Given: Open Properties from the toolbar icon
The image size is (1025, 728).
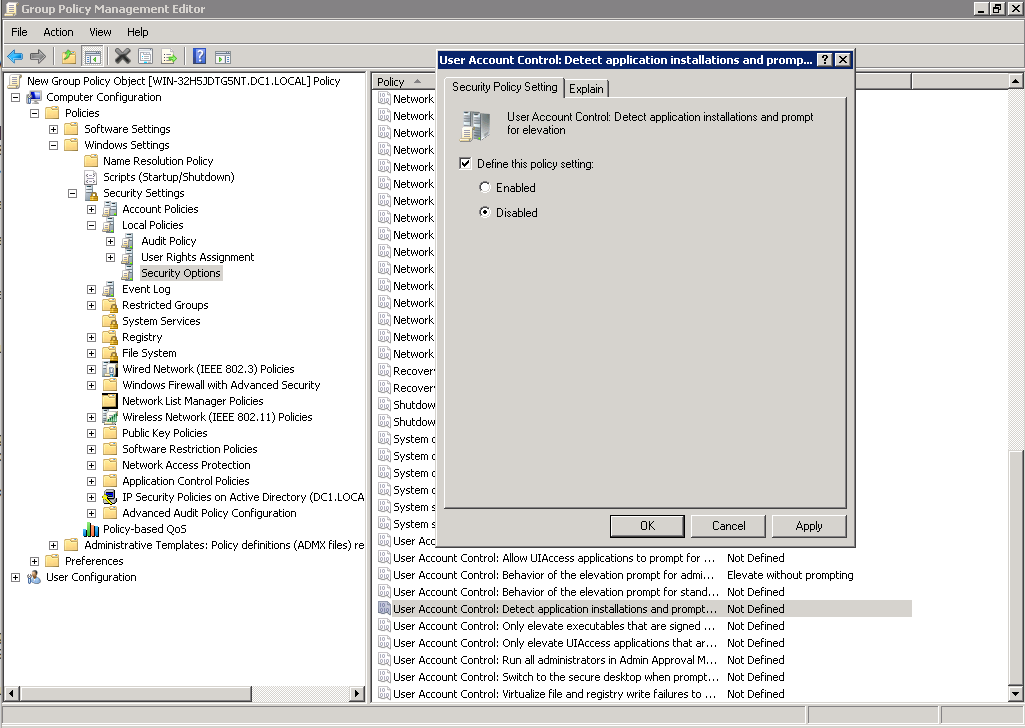Looking at the screenshot, I should click(x=146, y=56).
